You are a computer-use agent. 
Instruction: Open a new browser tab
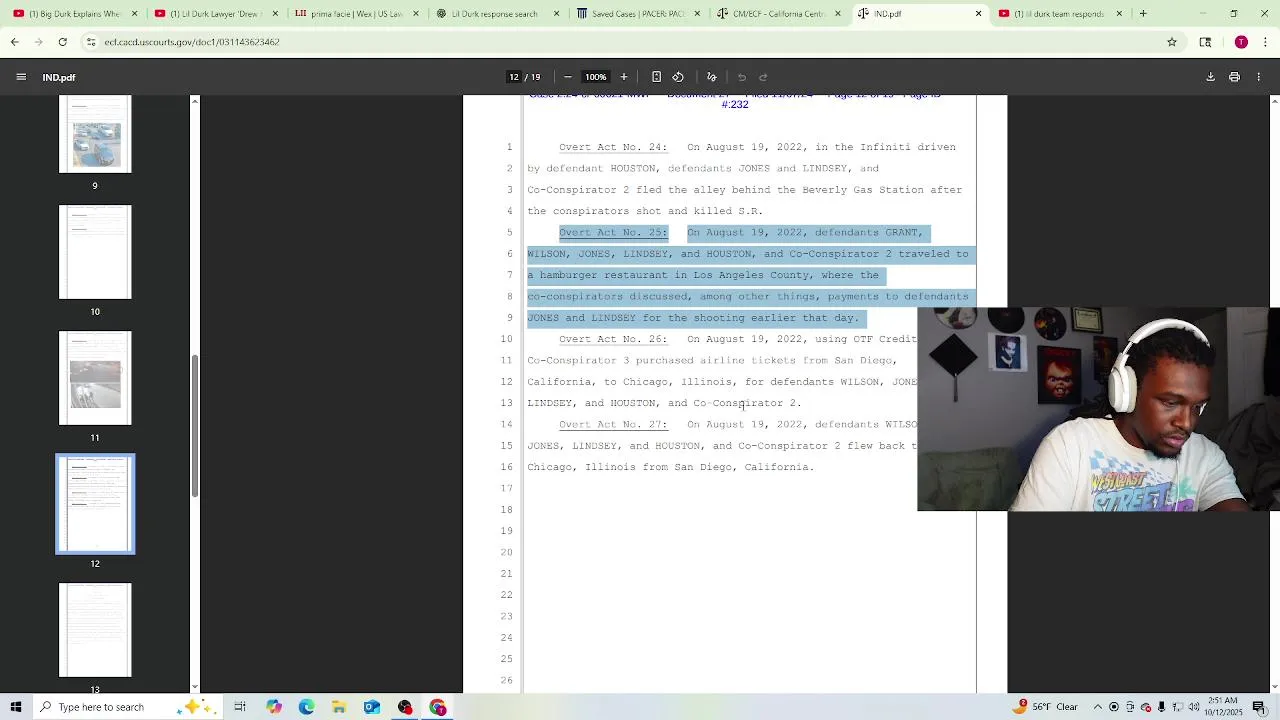1143,14
